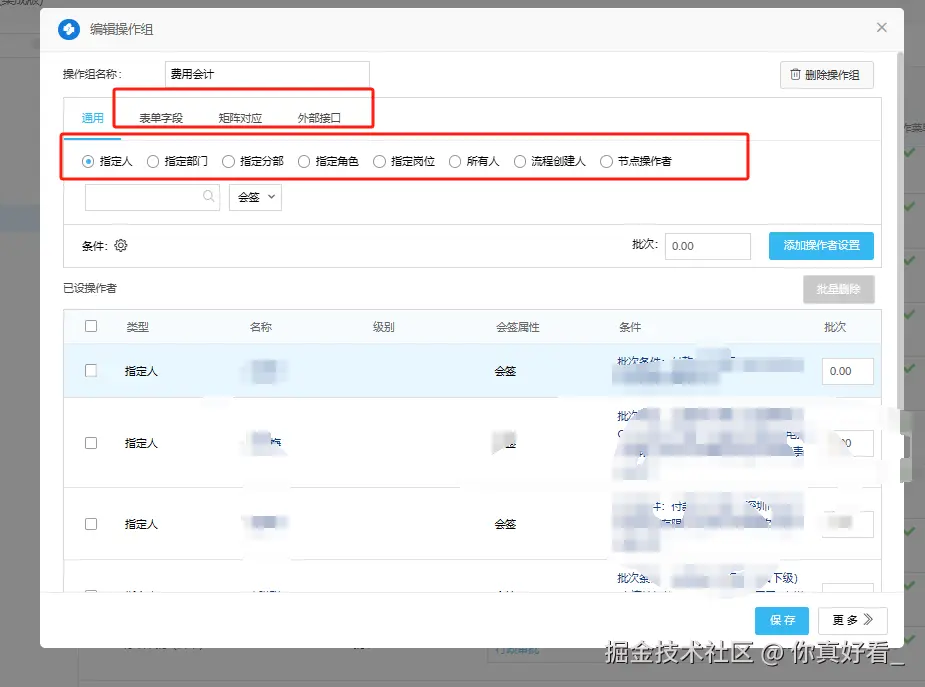This screenshot has height=687, width=925.
Task: Click the 添加操作者设置 button
Action: point(821,245)
